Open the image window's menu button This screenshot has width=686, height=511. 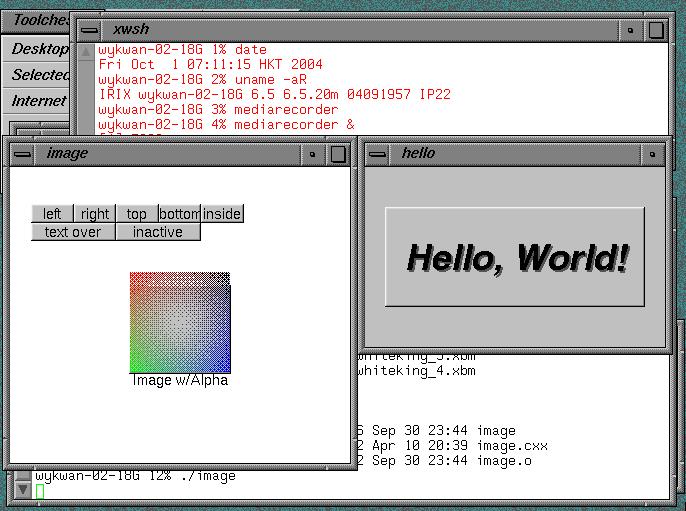[22, 154]
